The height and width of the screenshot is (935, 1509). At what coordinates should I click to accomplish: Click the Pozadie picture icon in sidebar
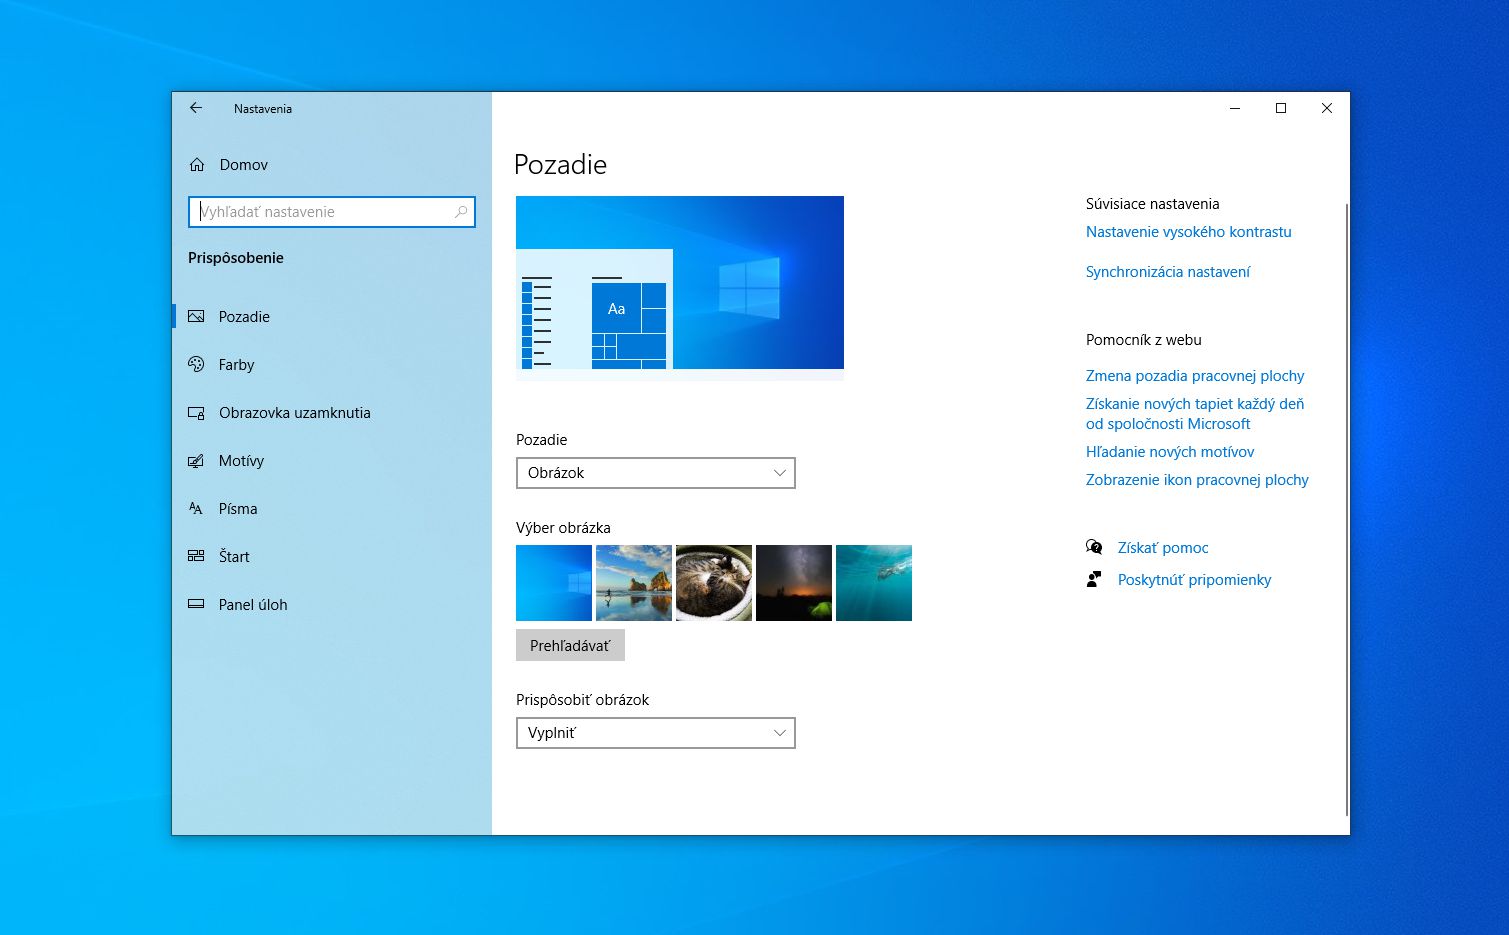coord(196,316)
